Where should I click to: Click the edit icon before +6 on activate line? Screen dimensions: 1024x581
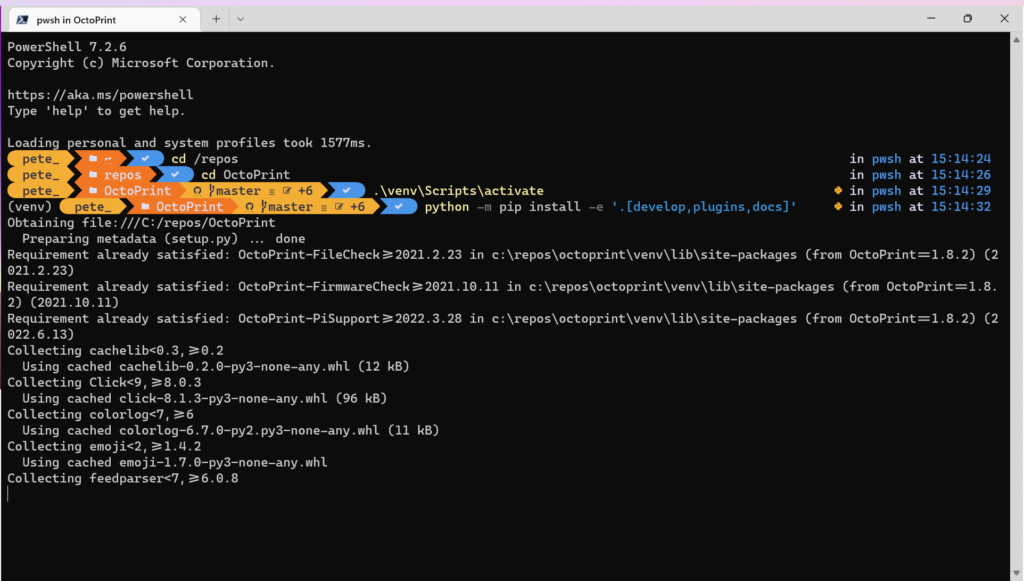(x=287, y=191)
